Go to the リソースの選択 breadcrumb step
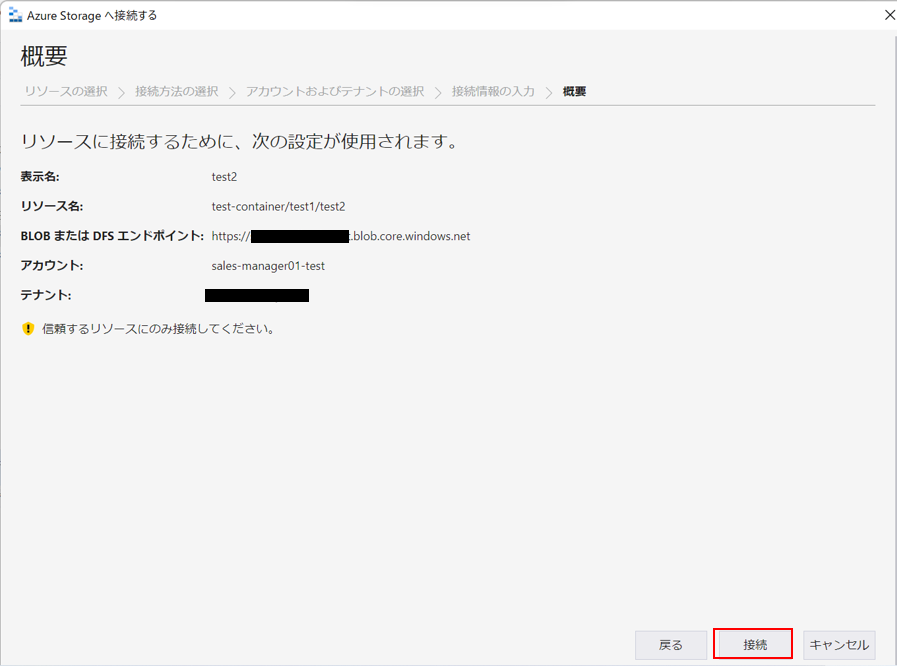This screenshot has height=666, width=897. (66, 92)
